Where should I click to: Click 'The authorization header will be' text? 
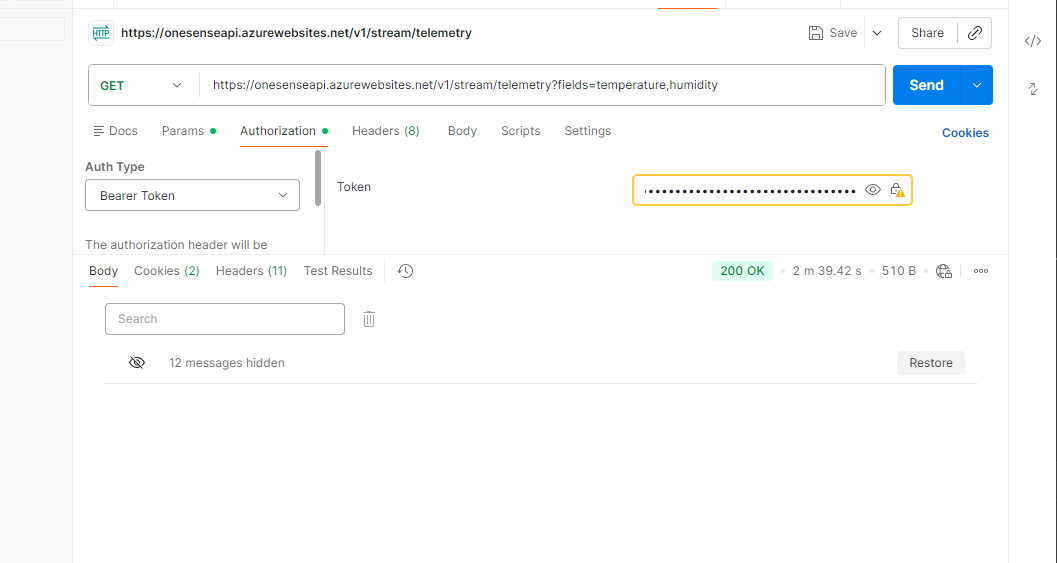coord(176,245)
